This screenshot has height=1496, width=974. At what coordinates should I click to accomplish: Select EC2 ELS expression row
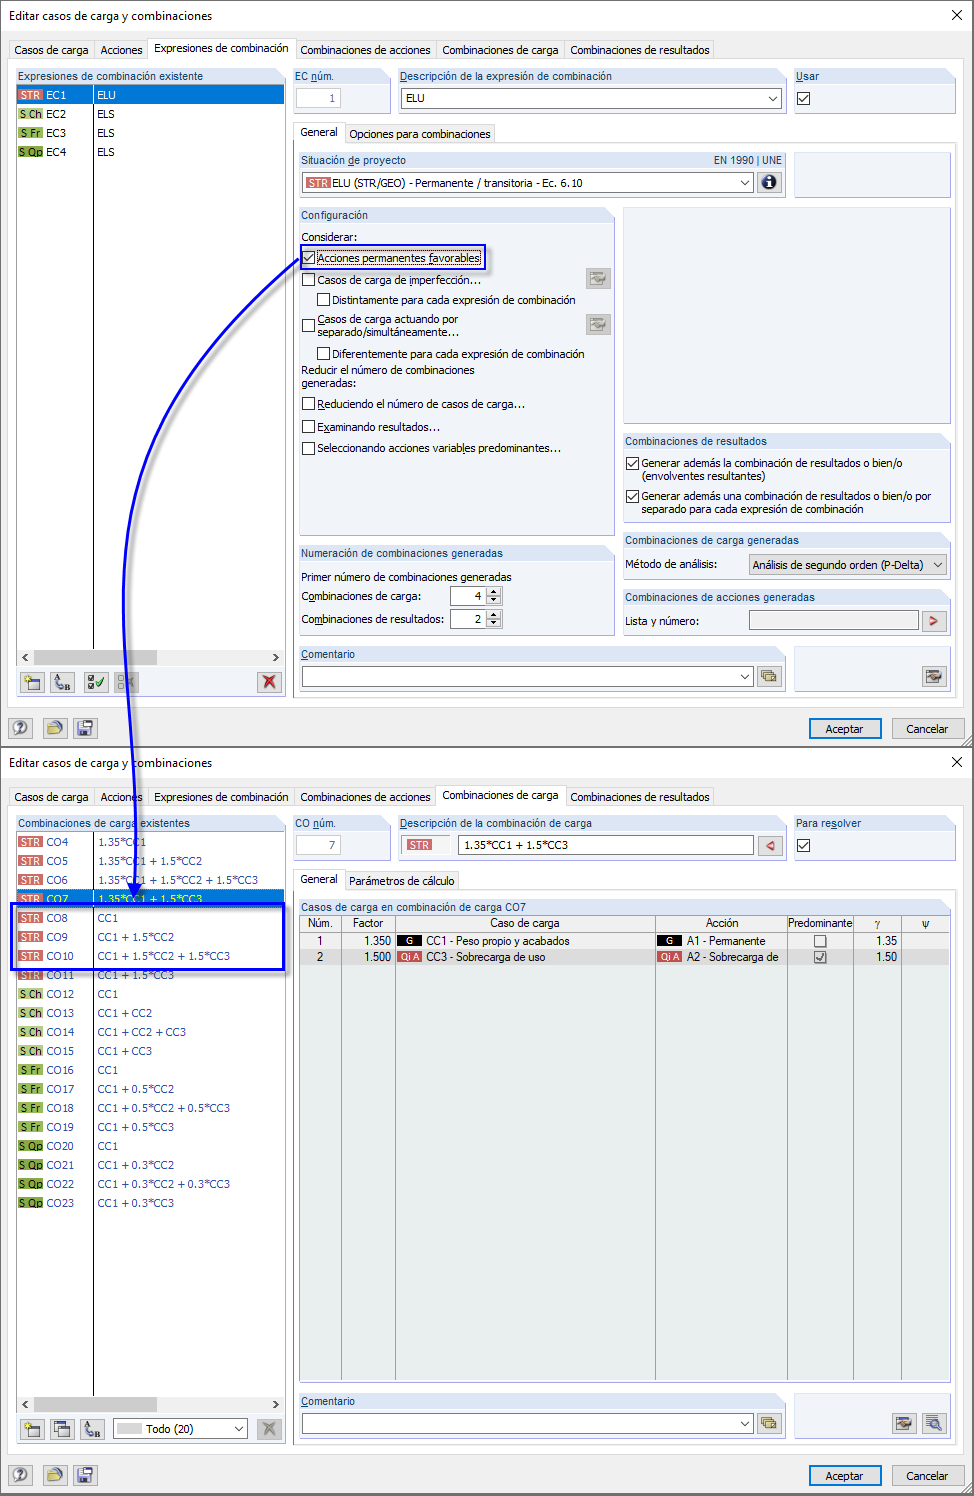point(150,114)
